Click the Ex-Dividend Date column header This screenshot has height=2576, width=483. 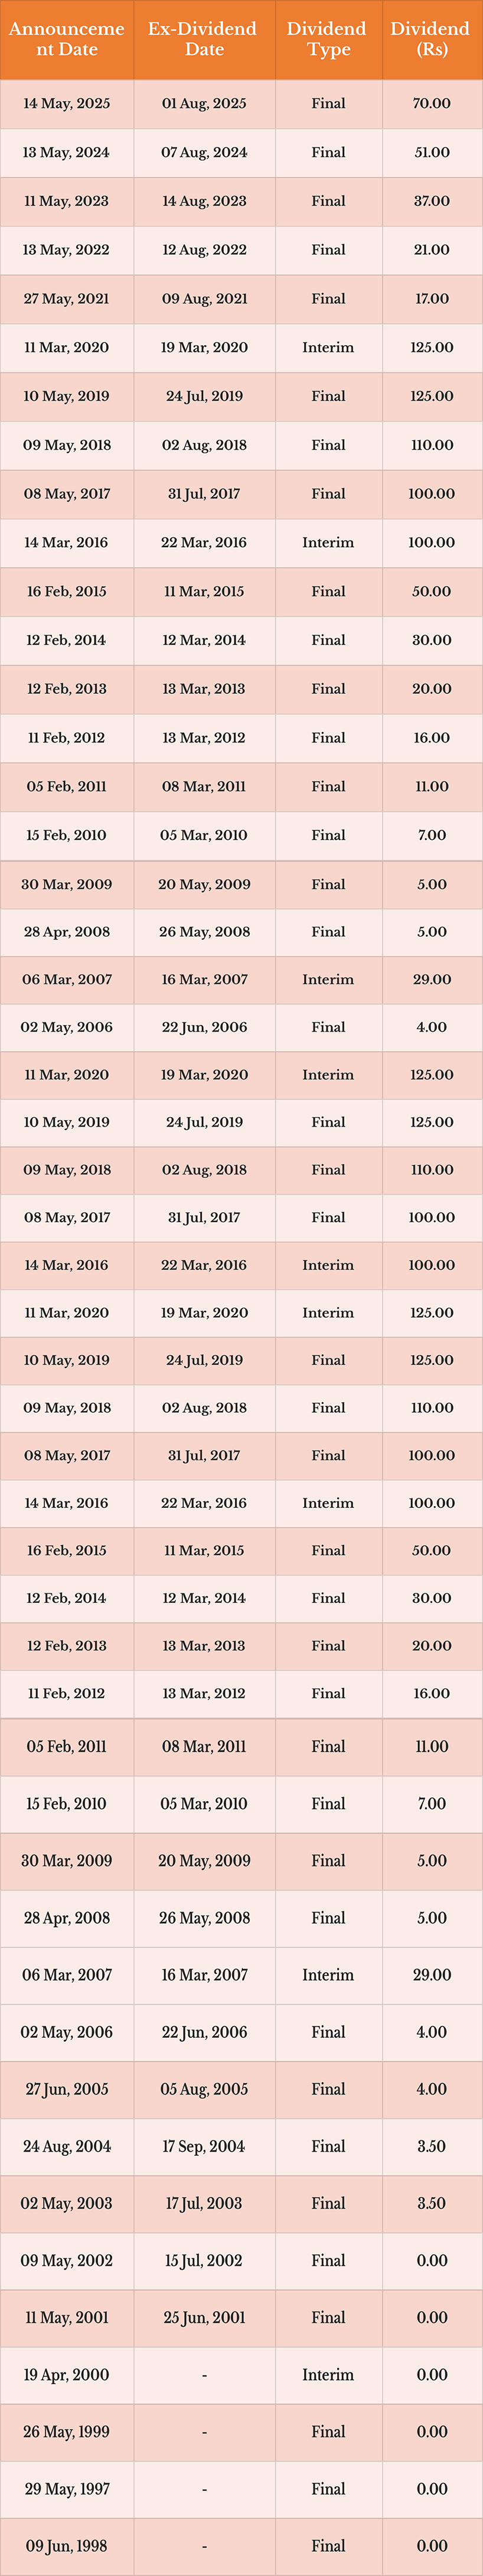click(x=204, y=39)
